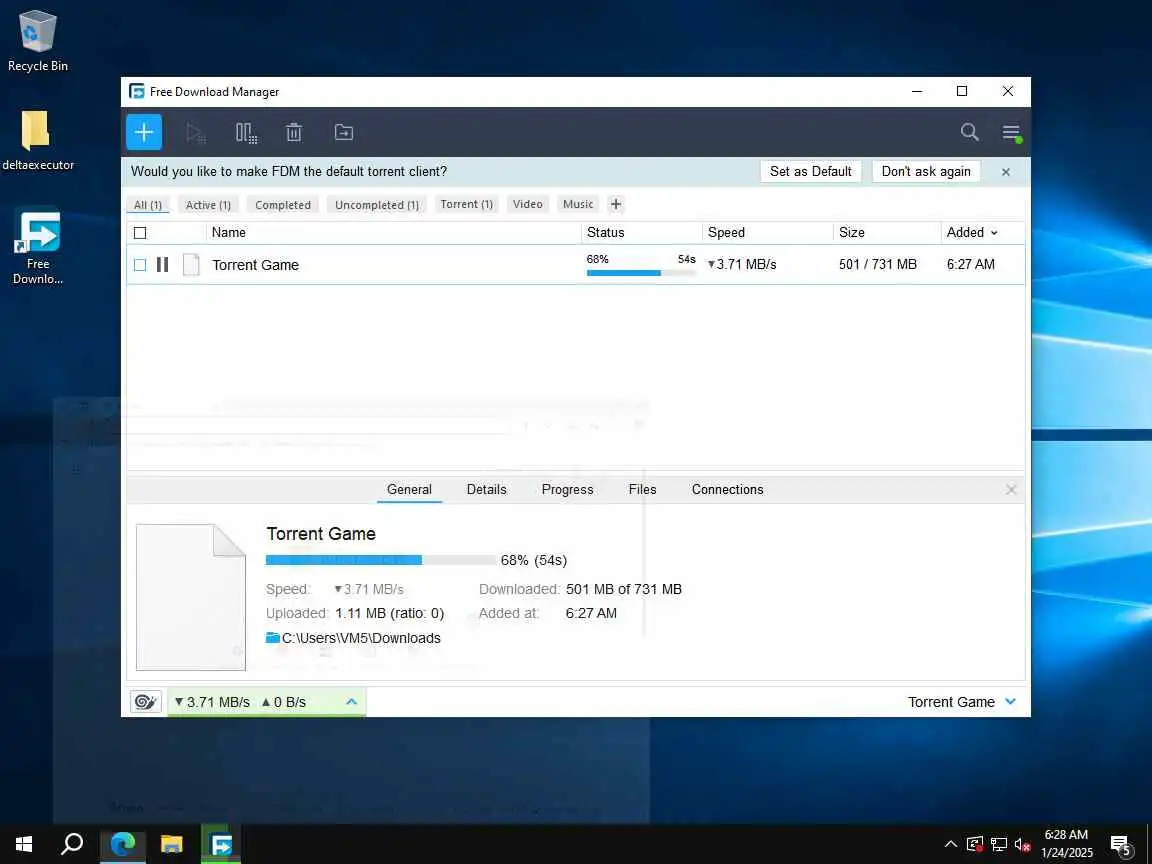1152x864 pixels.
Task: Click the Status column header
Action: (x=641, y=233)
